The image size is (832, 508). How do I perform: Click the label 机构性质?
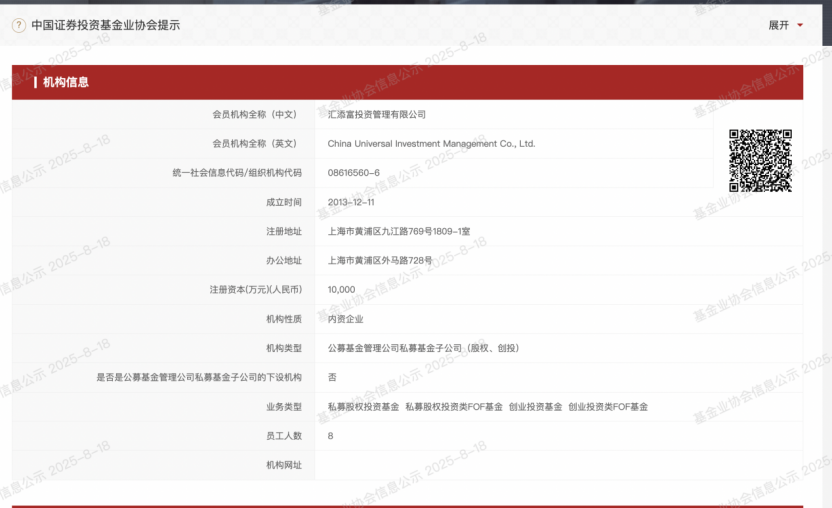[284, 319]
